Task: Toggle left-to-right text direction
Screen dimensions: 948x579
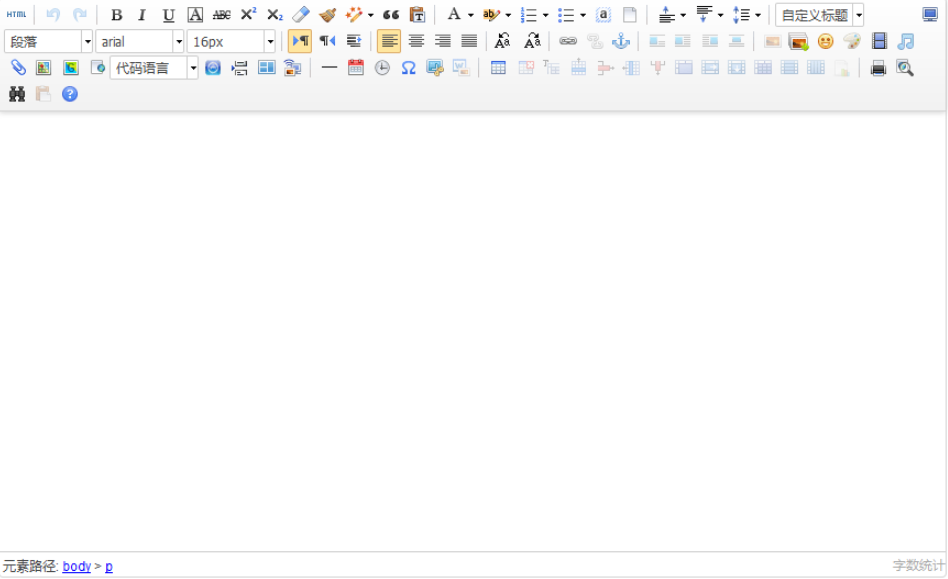Action: (x=300, y=41)
